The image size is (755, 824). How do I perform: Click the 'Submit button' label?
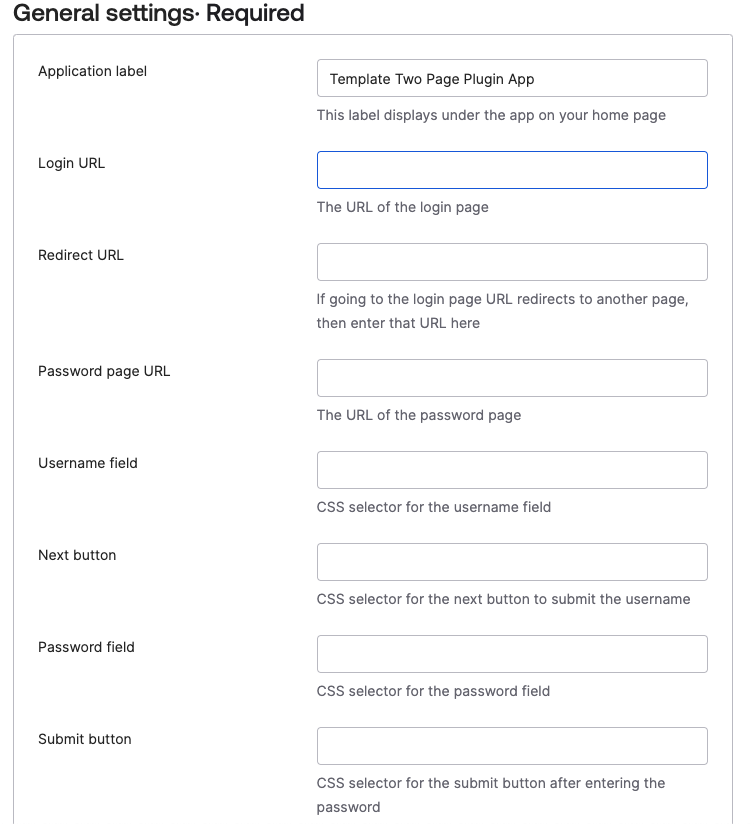(84, 739)
